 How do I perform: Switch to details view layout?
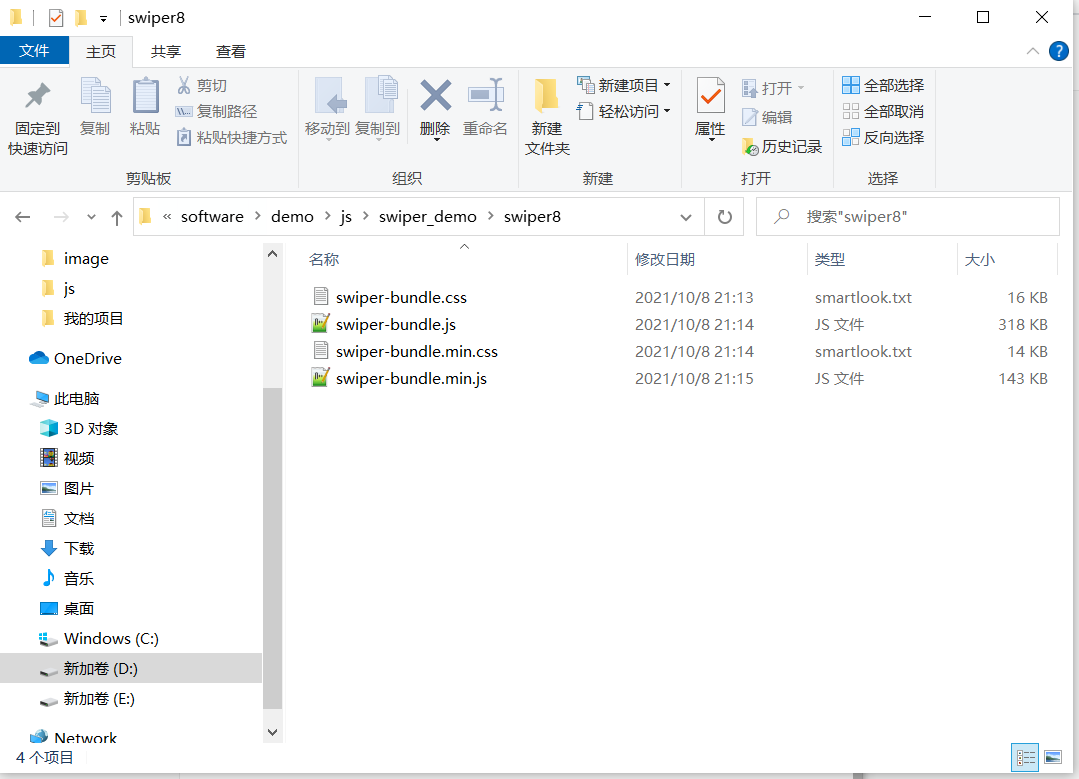pos(1025,758)
